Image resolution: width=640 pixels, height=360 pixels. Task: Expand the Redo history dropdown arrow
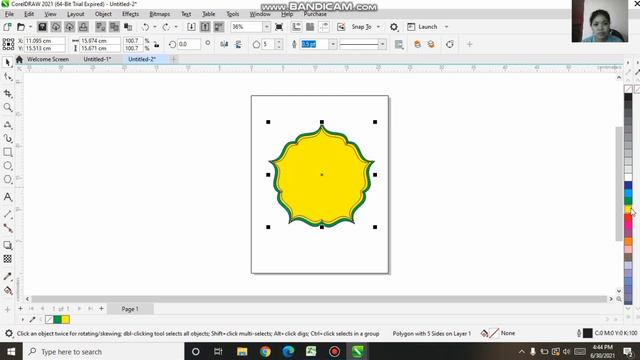(x=176, y=27)
